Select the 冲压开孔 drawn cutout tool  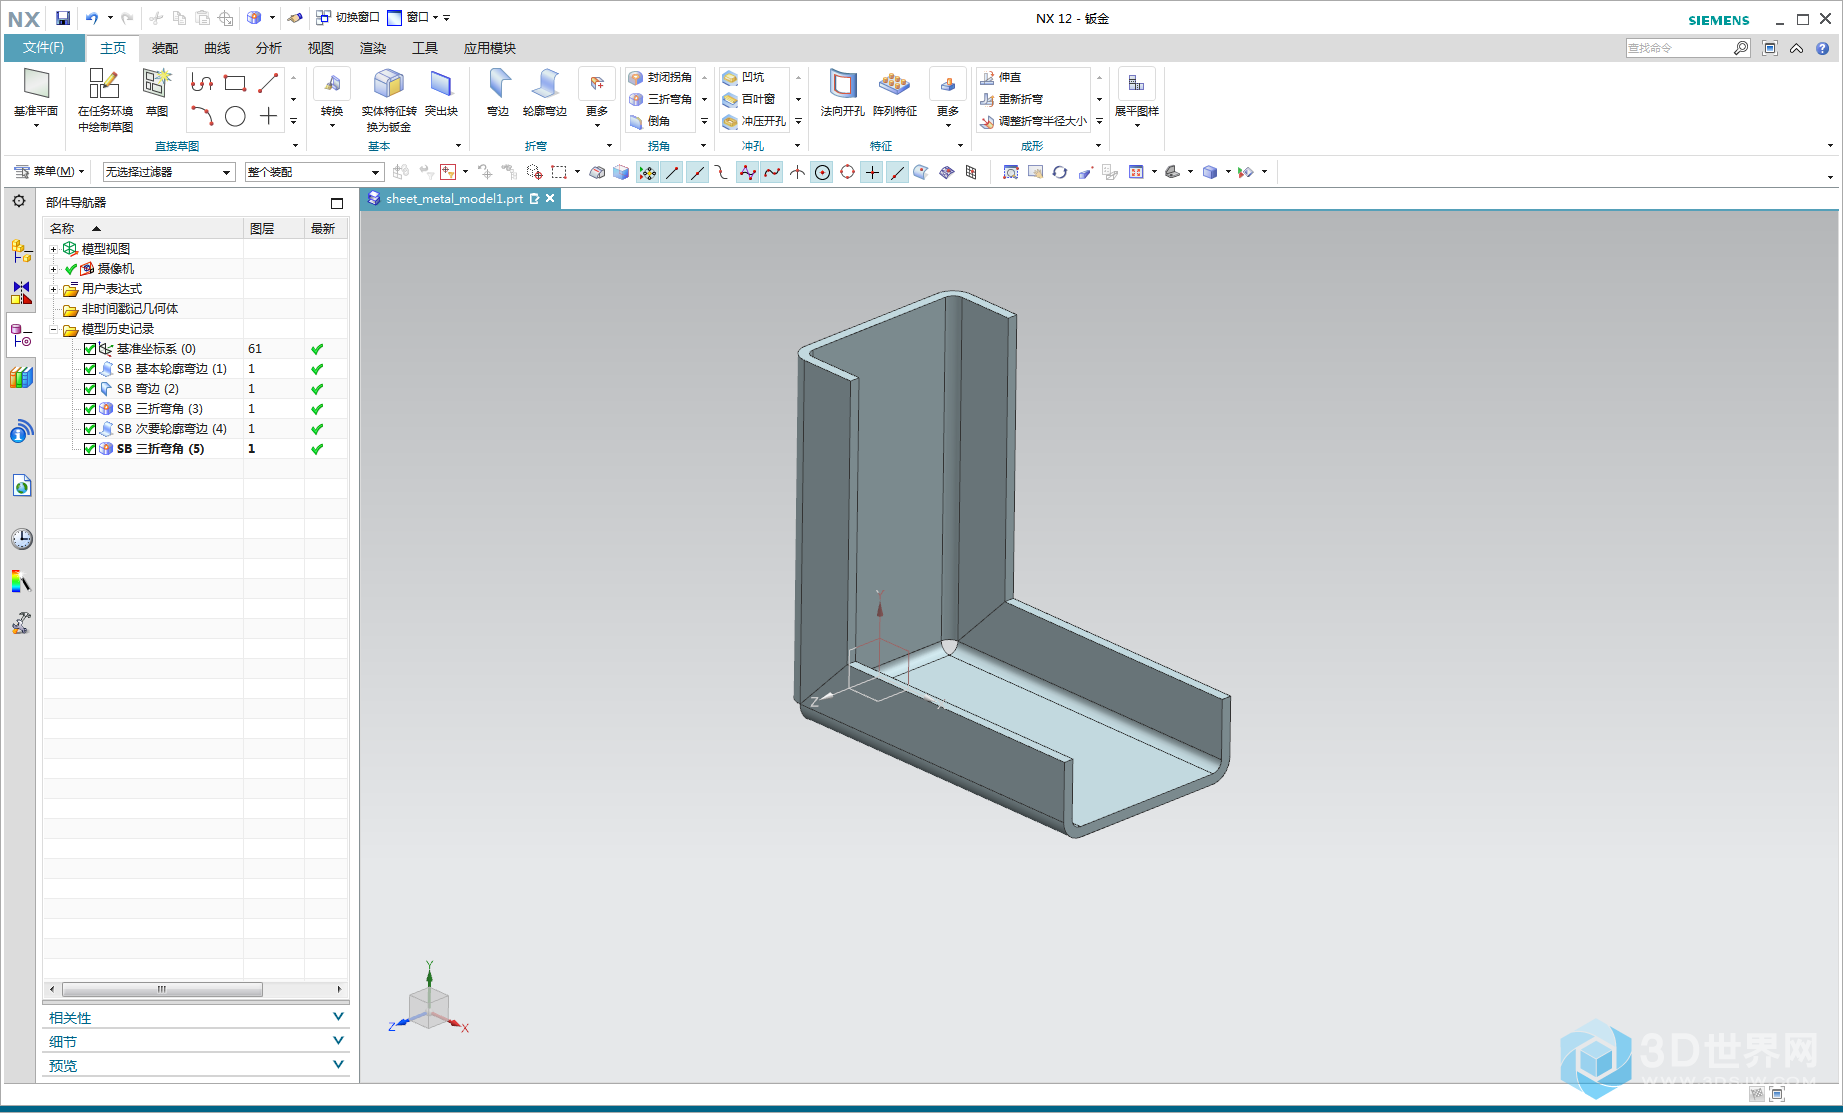(x=754, y=121)
